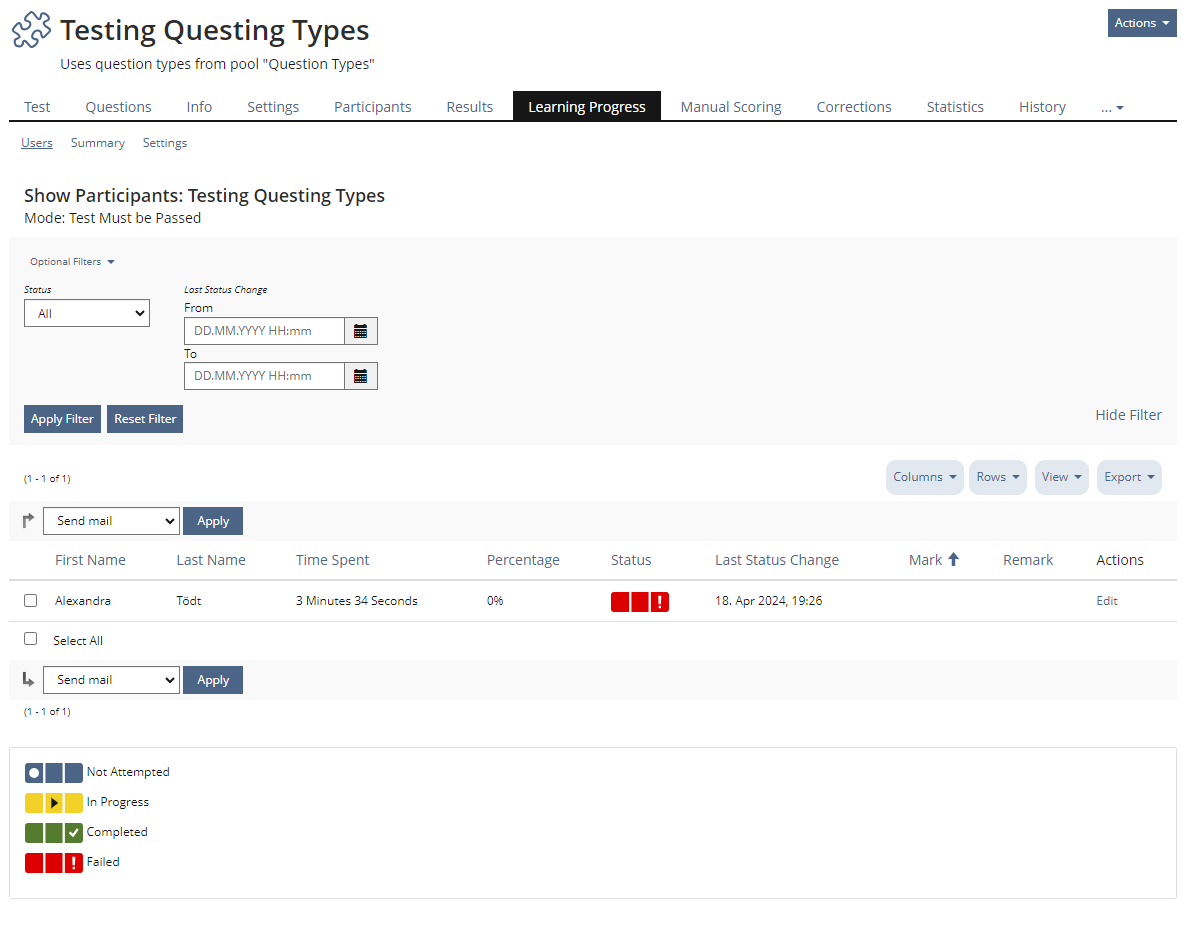Open the Statistics tab

[x=954, y=107]
